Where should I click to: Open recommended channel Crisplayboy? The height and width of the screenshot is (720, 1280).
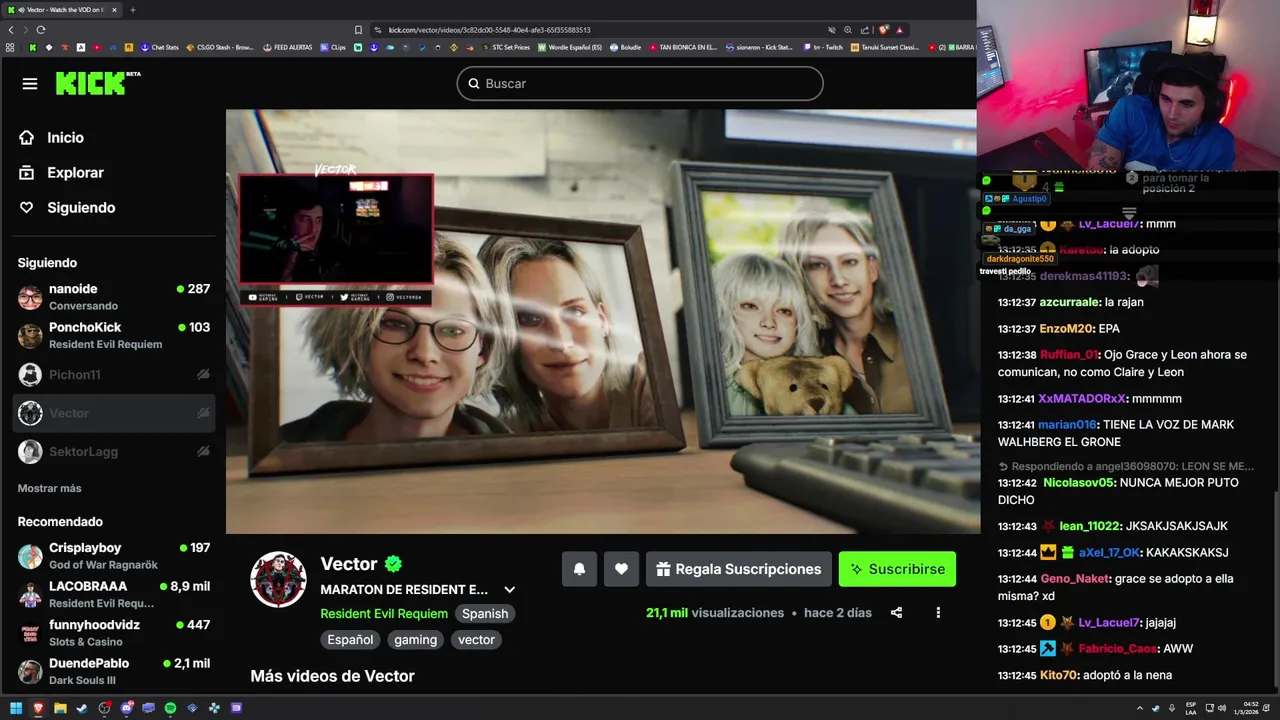pyautogui.click(x=114, y=556)
